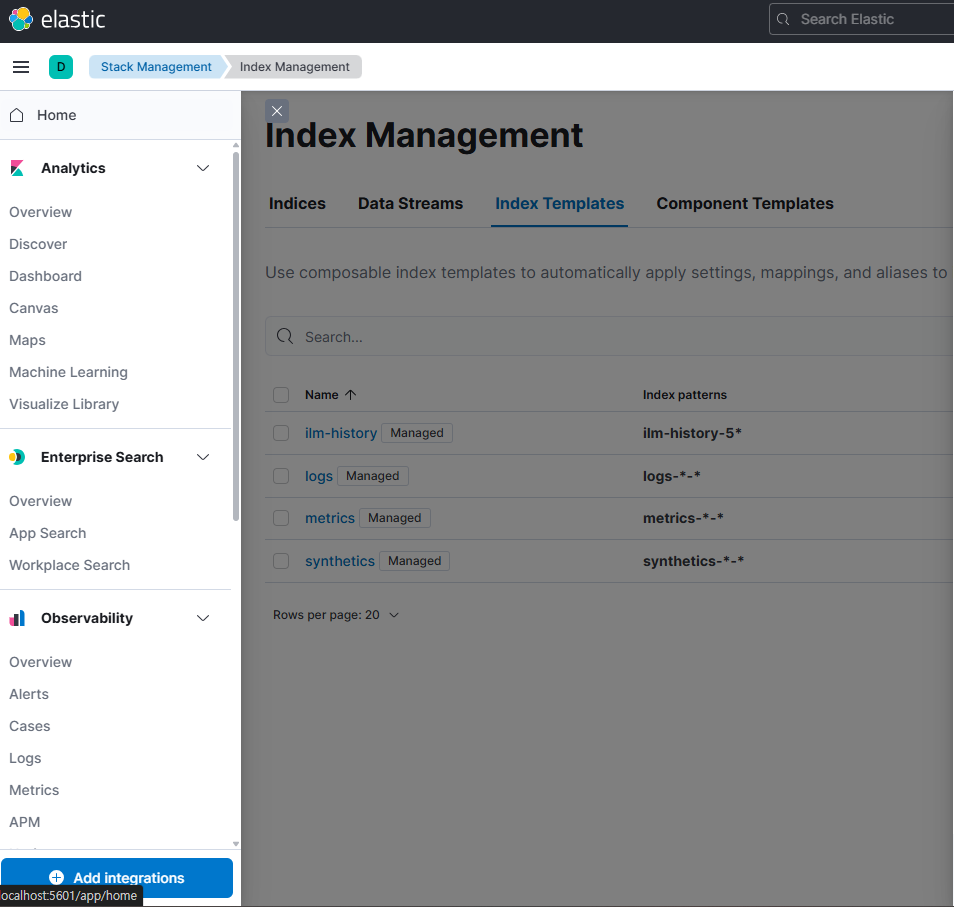Click the magnifier in Search Elastic

tap(784, 19)
